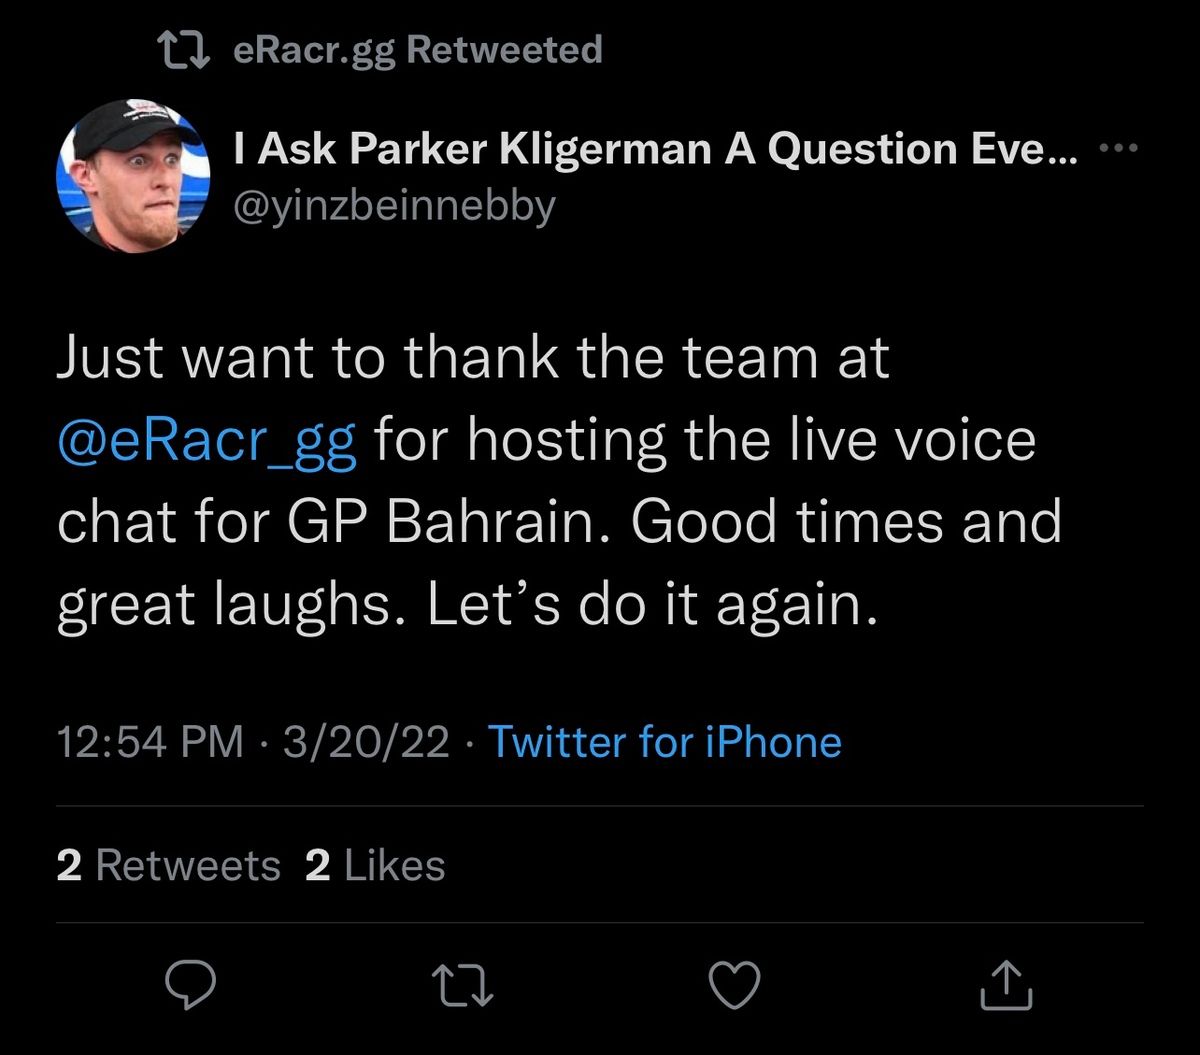
Task: Click the 12:54 PM timestamp
Action: [x=150, y=742]
